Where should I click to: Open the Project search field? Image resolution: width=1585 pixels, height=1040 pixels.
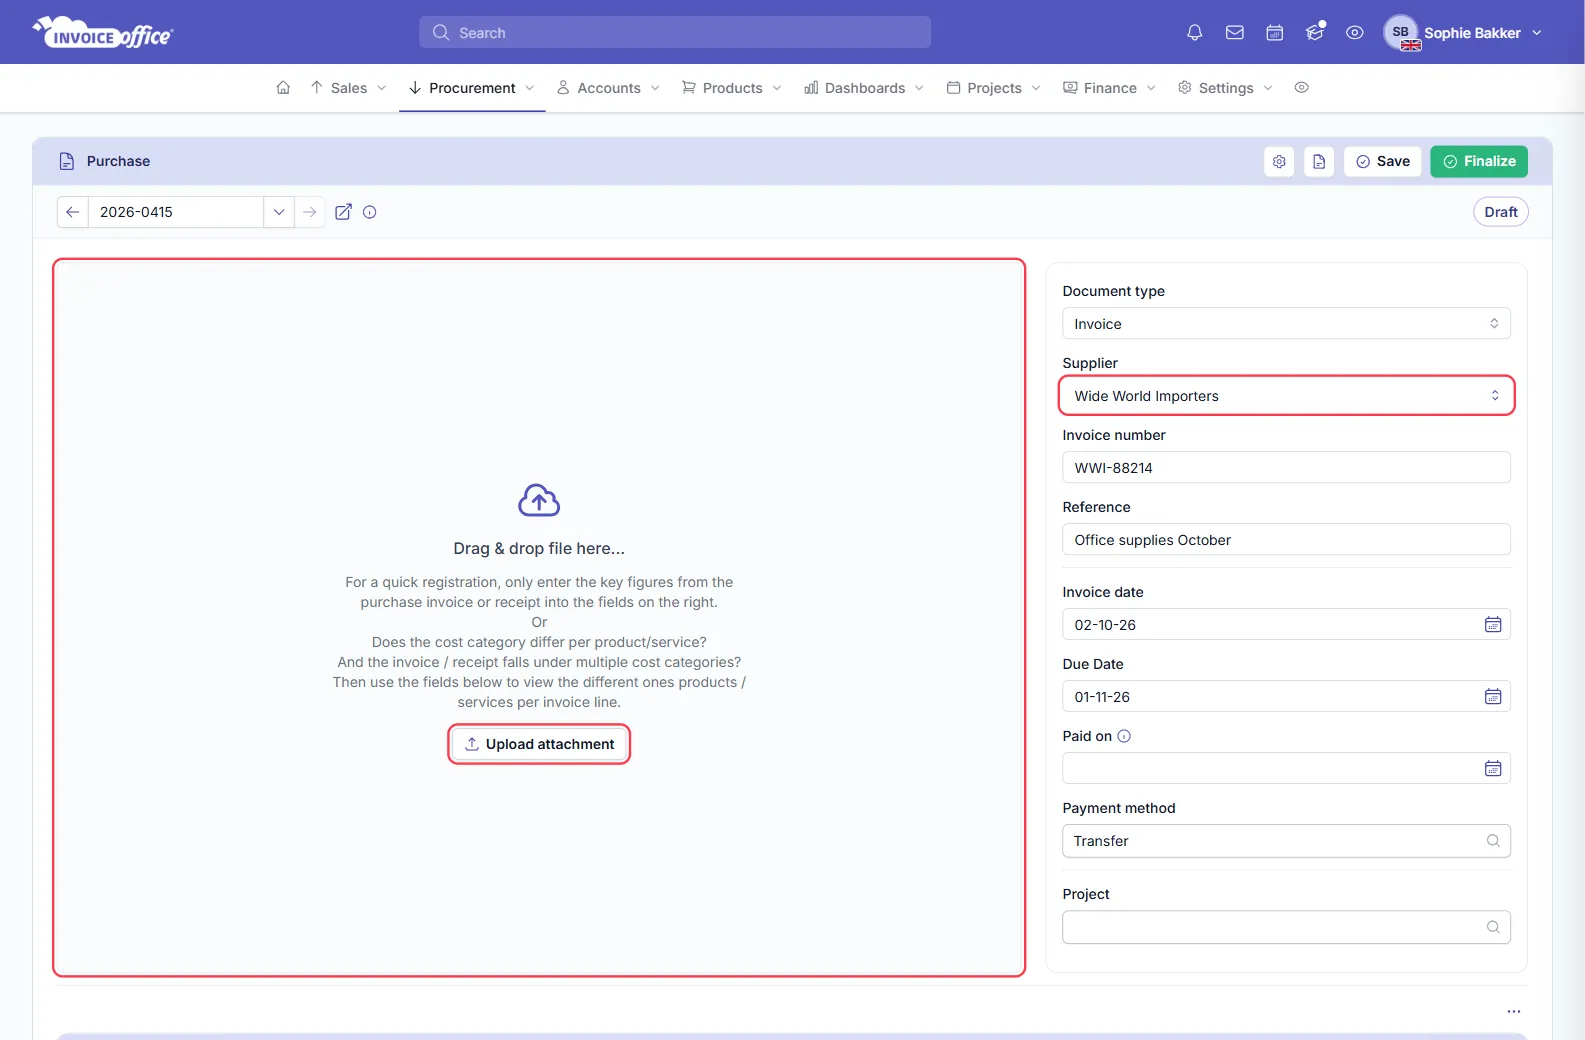1286,927
